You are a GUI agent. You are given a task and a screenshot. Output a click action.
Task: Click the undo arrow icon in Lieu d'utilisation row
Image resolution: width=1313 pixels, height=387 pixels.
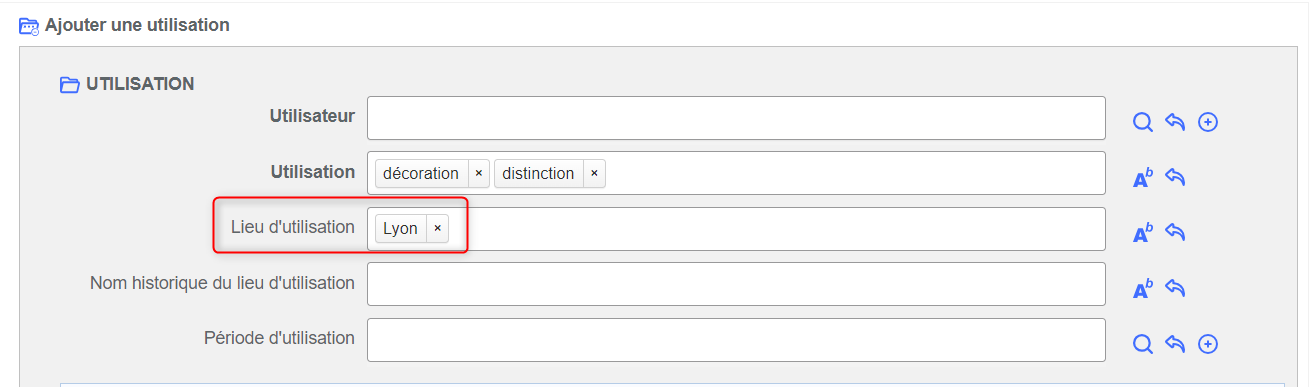tap(1176, 232)
